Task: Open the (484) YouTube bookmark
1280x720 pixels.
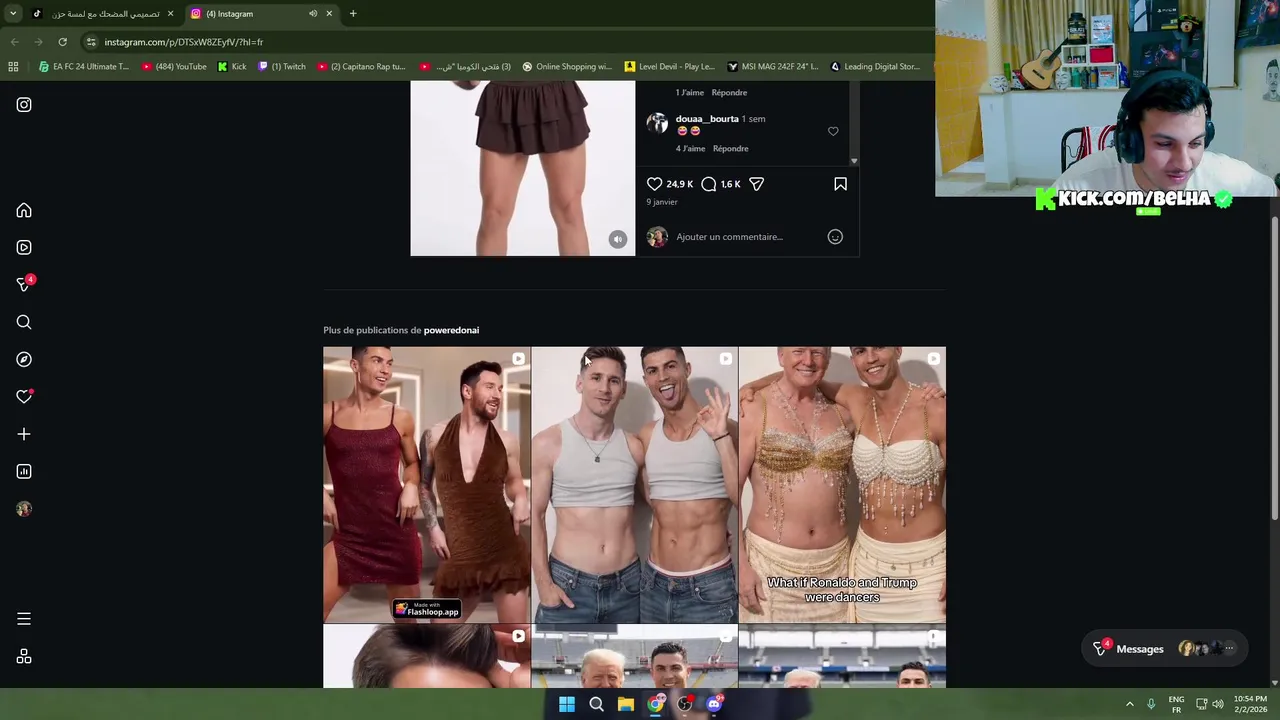Action: [174, 67]
